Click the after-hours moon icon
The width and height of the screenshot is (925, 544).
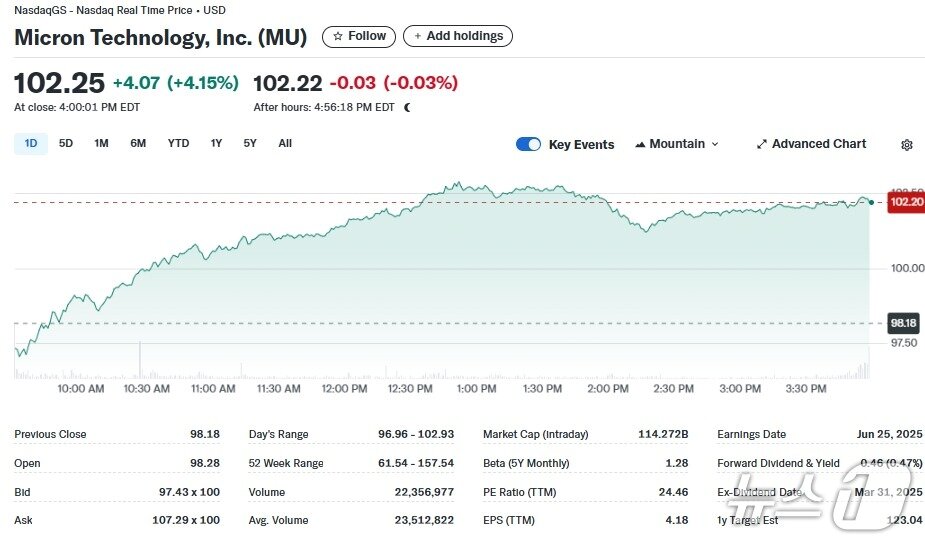click(407, 107)
